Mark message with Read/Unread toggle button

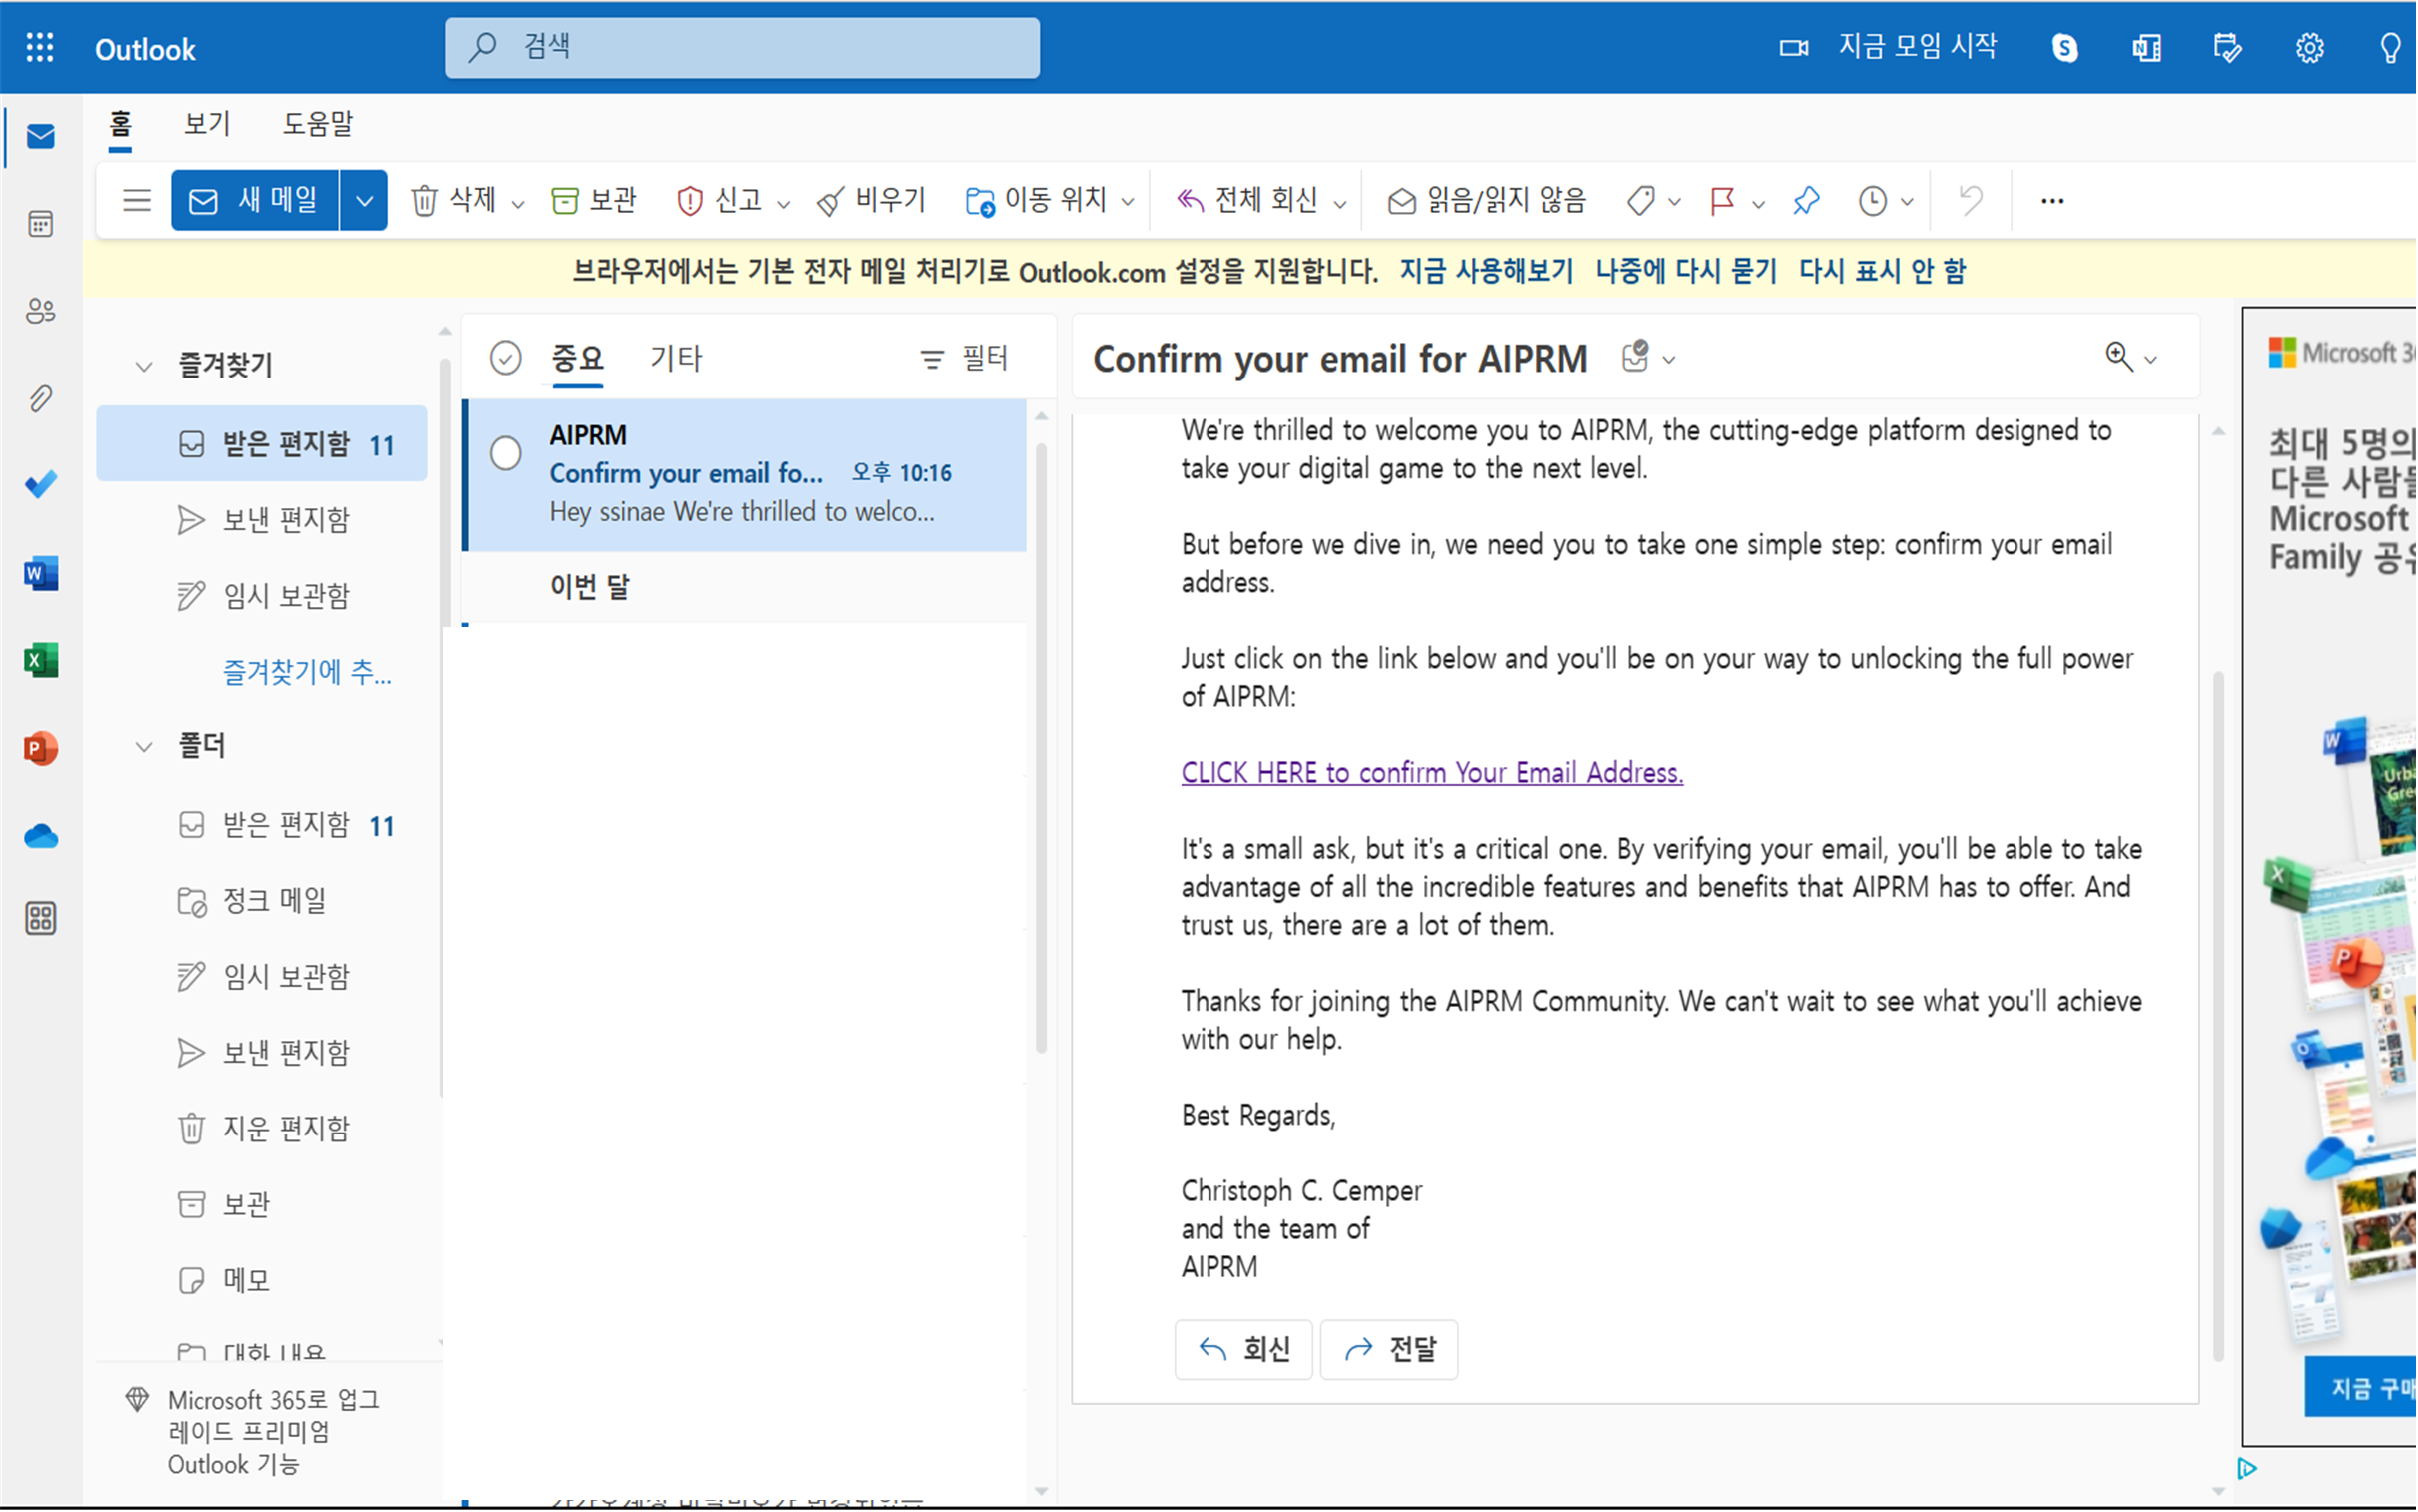coord(1488,200)
